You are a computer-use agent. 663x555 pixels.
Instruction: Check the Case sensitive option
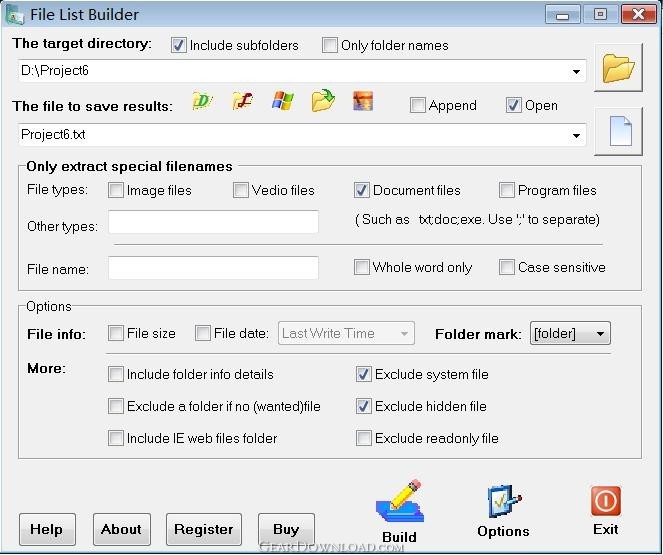tap(507, 267)
